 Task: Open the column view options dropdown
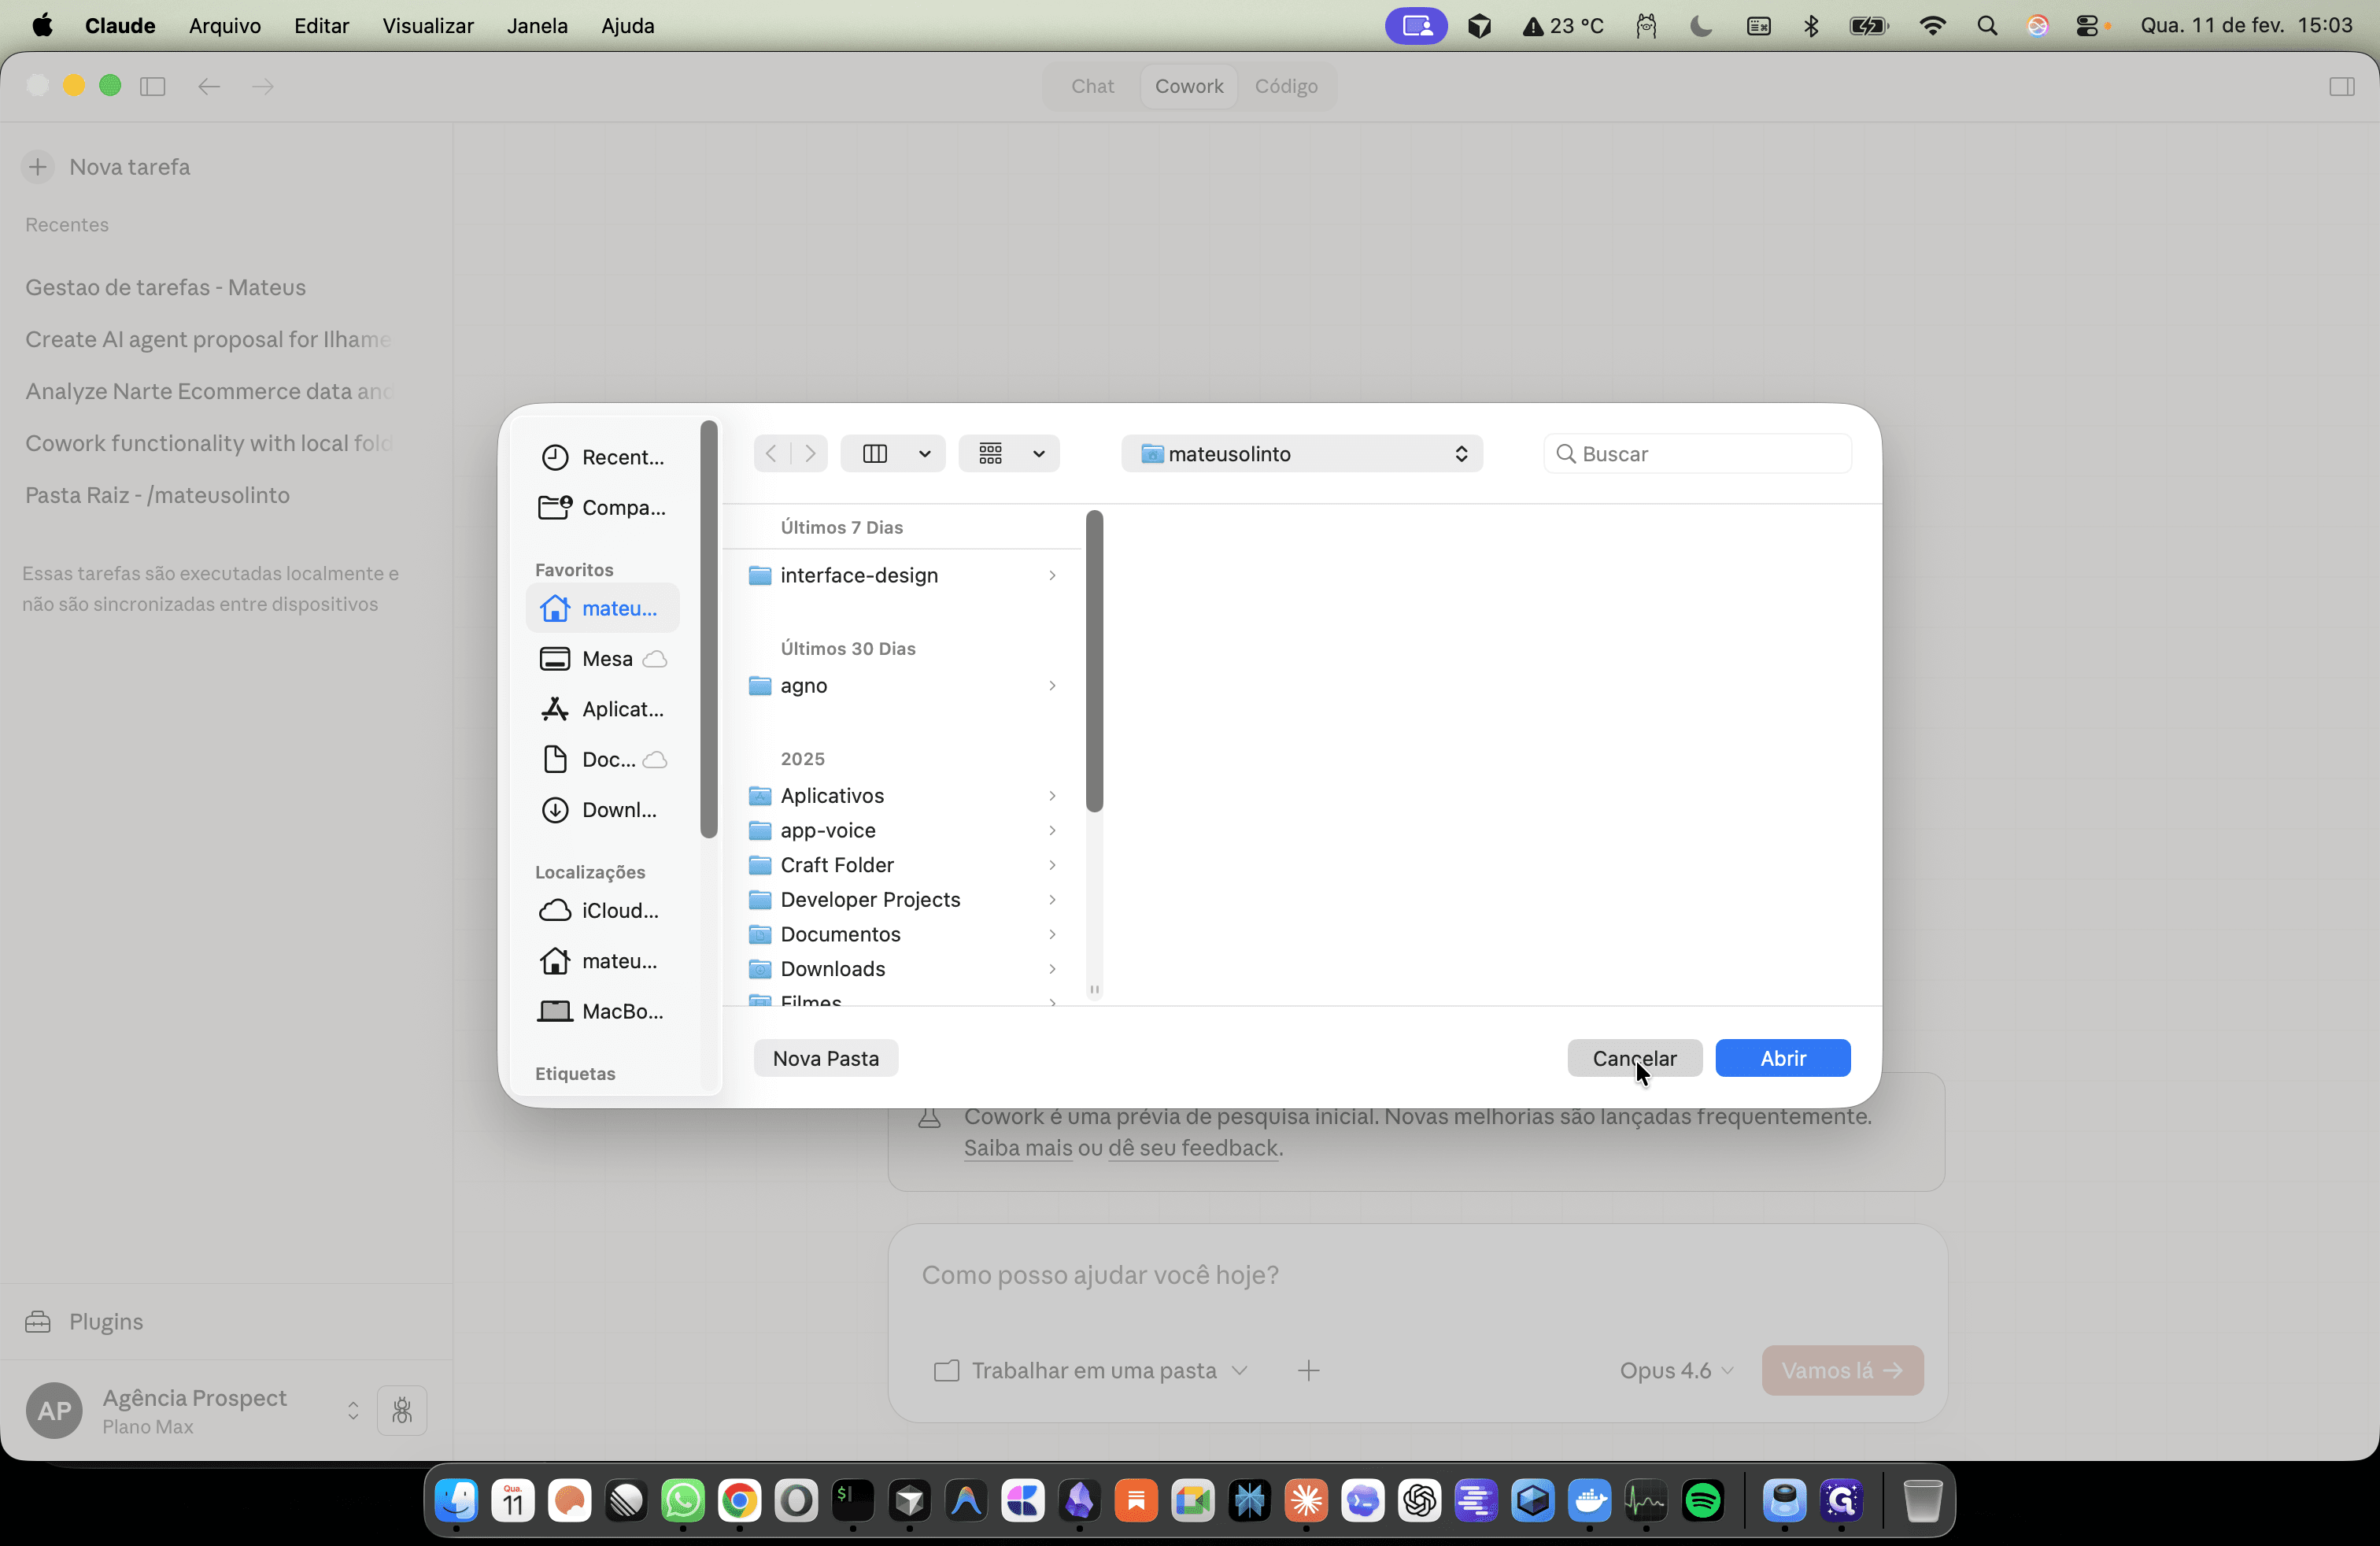(x=892, y=453)
